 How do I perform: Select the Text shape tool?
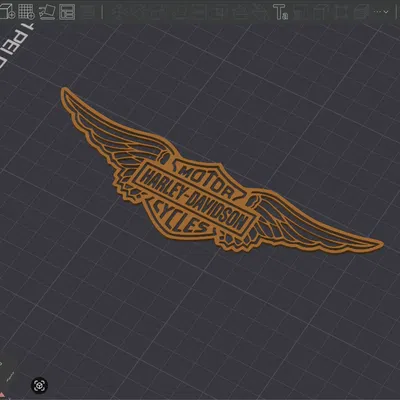281,12
